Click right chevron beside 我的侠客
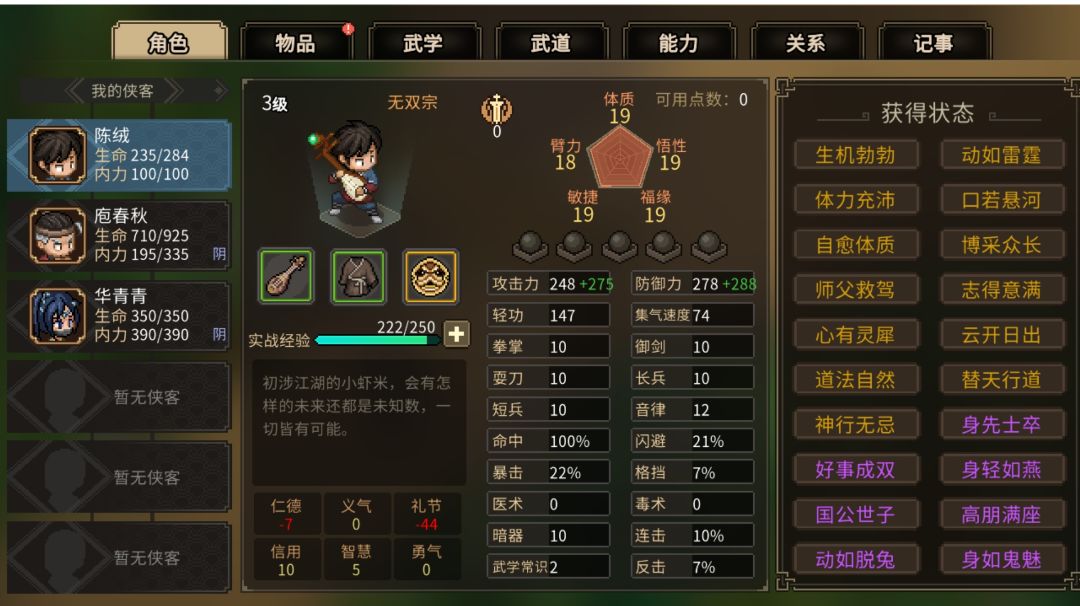Screen dimensions: 1080x606 (172, 91)
